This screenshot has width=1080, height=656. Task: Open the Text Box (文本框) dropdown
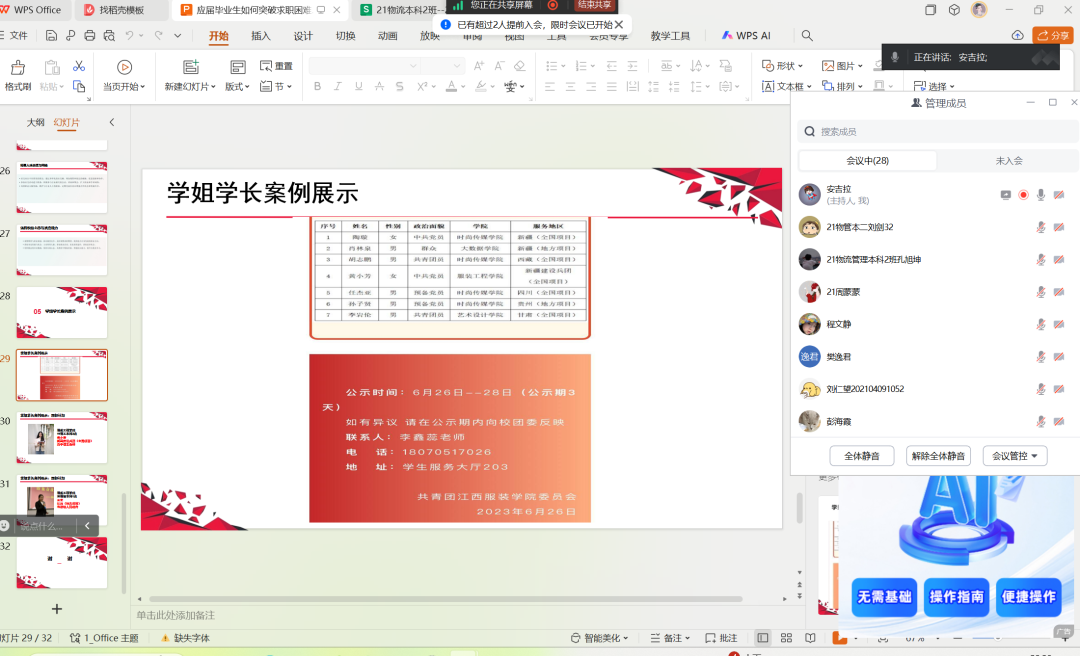[x=787, y=86]
